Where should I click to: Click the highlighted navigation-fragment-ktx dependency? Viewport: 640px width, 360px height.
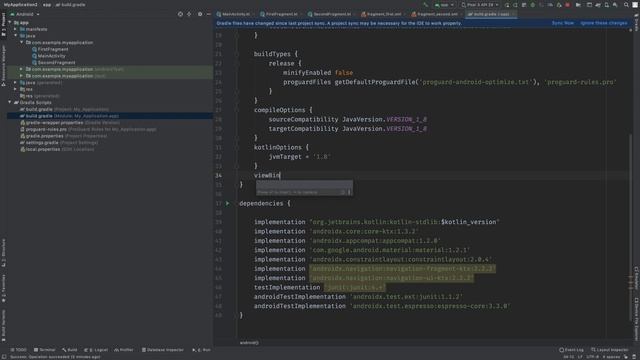pyautogui.click(x=402, y=269)
